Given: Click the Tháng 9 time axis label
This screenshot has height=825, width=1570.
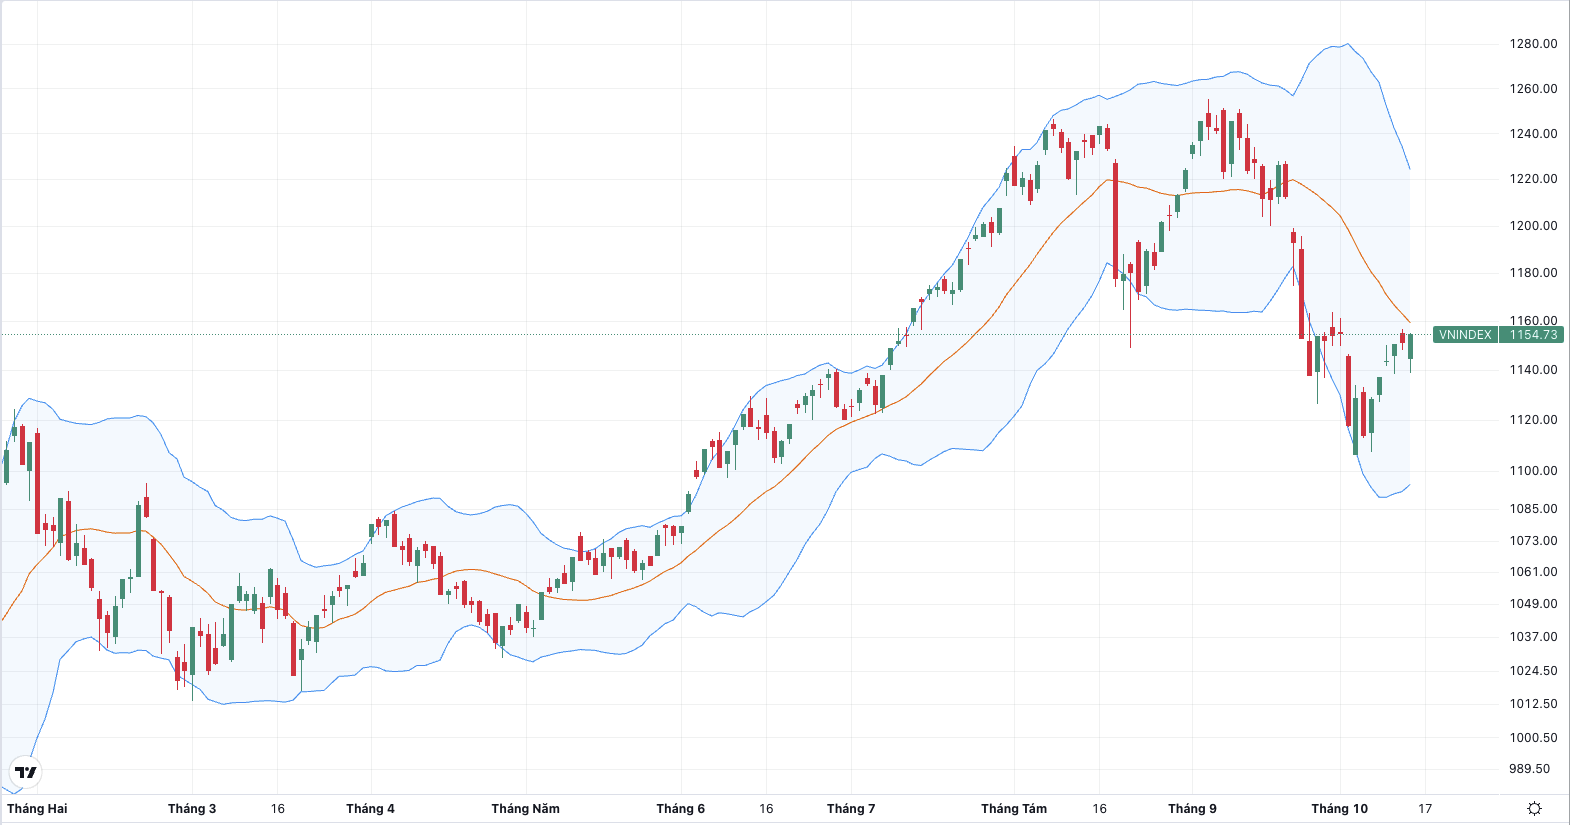Looking at the screenshot, I should click(x=1192, y=809).
